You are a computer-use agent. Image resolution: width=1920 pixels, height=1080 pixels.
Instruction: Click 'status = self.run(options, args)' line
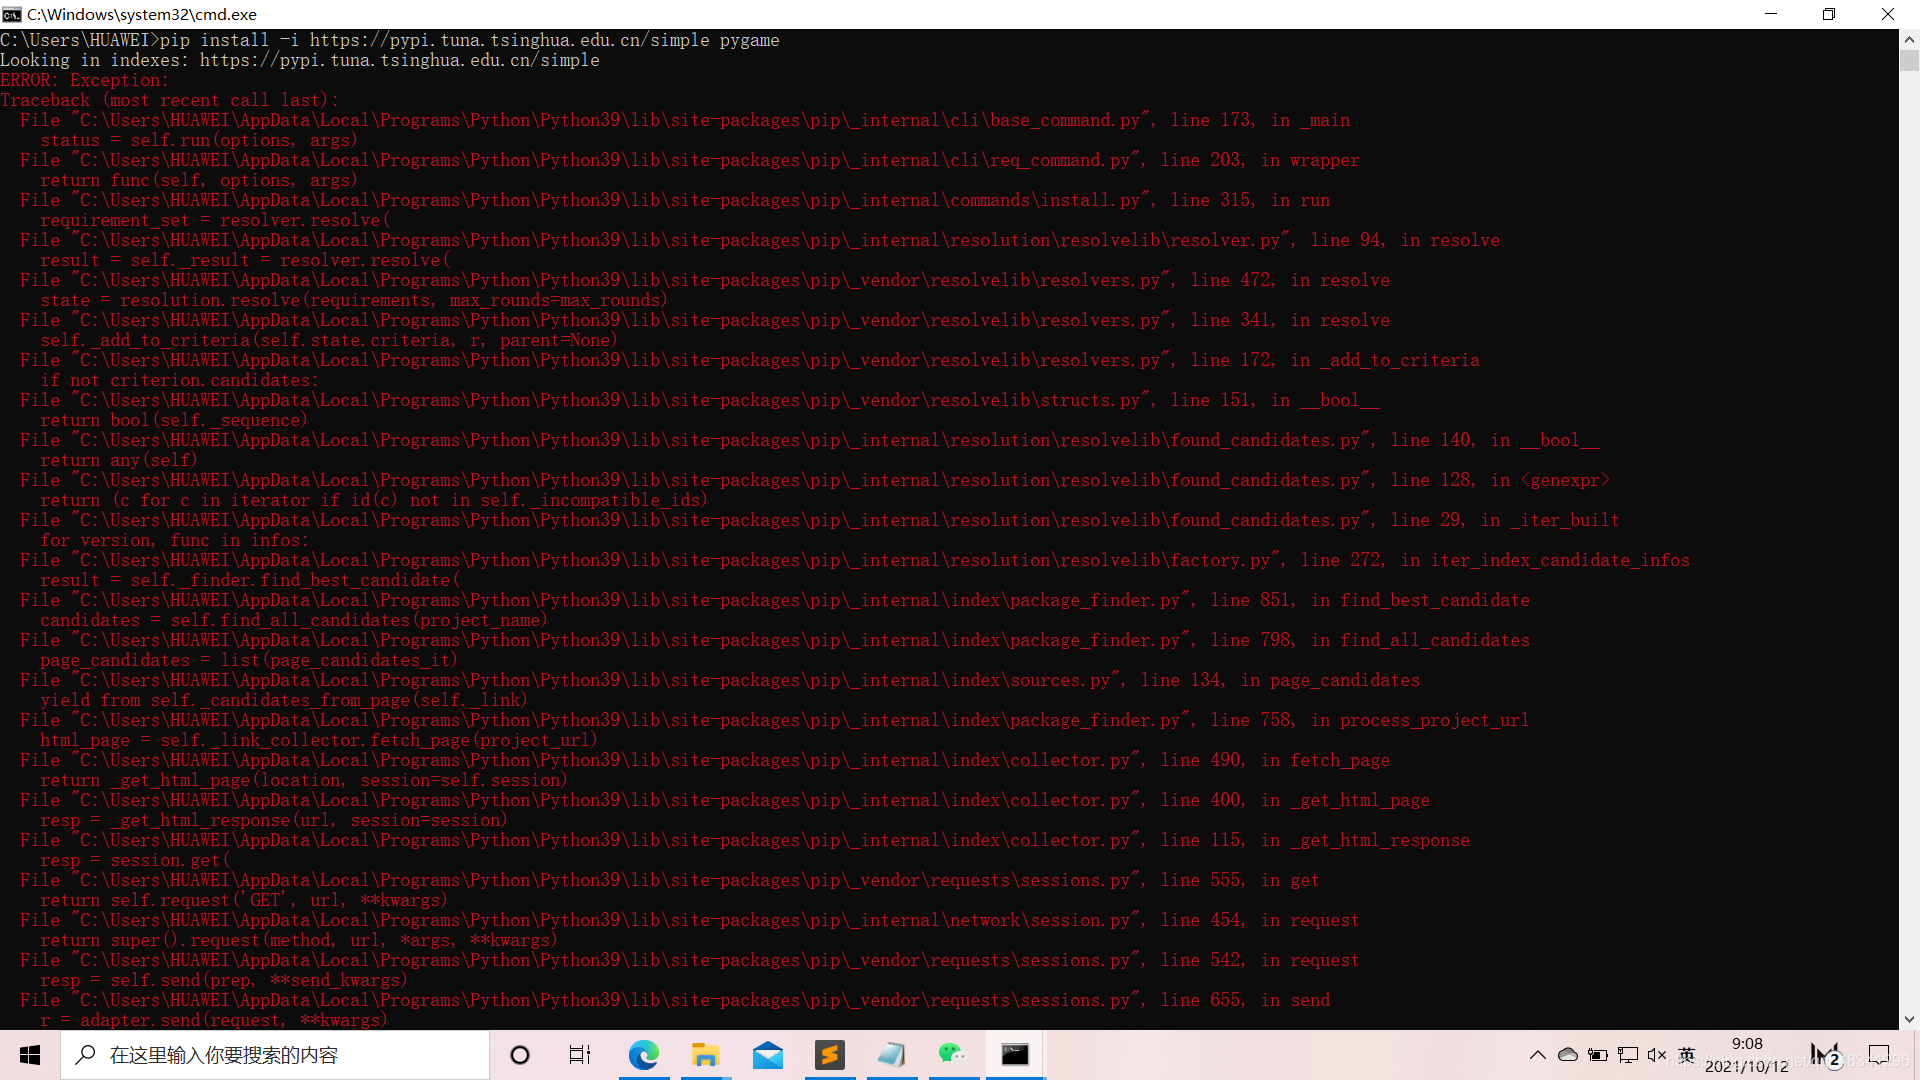coord(199,140)
